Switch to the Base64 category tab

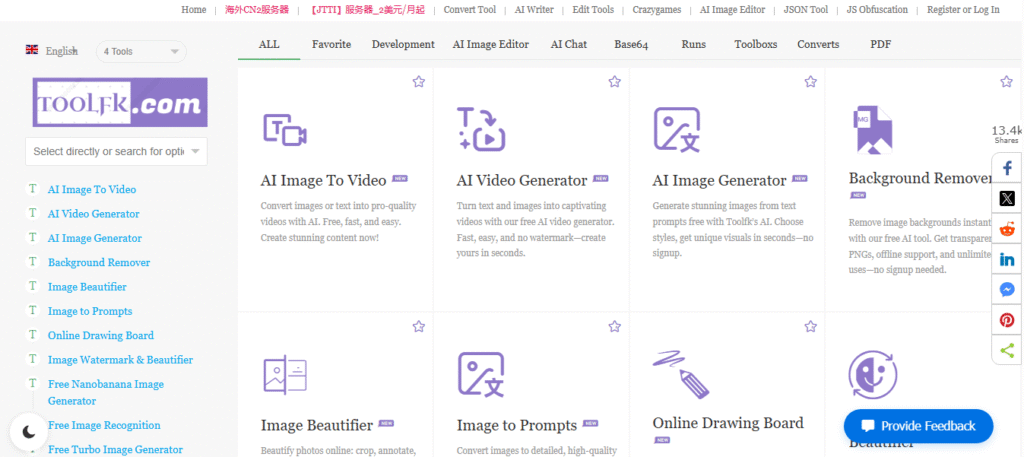(x=631, y=44)
